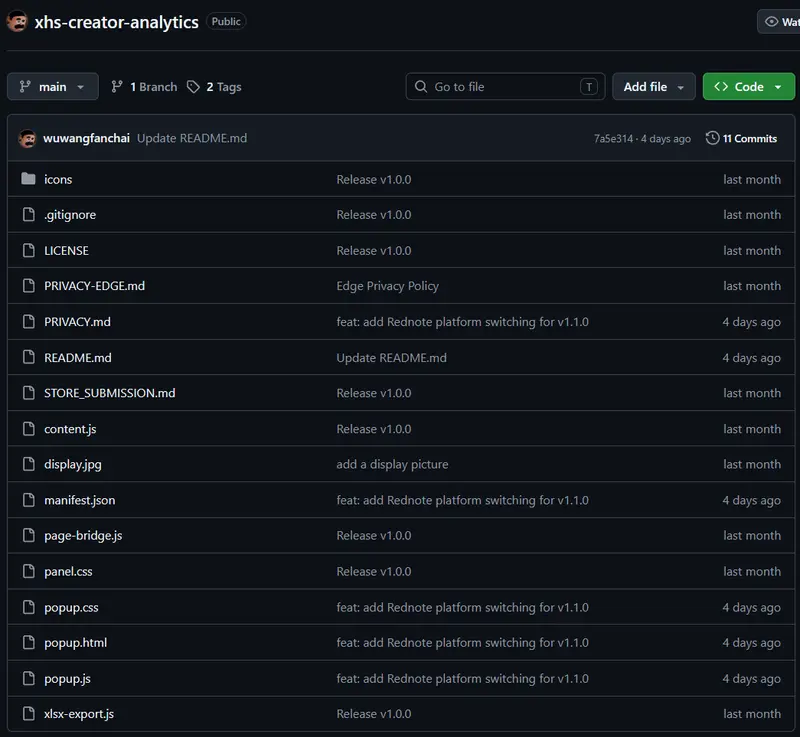This screenshot has width=800, height=737.
Task: Open popup.html file
Action: point(76,643)
